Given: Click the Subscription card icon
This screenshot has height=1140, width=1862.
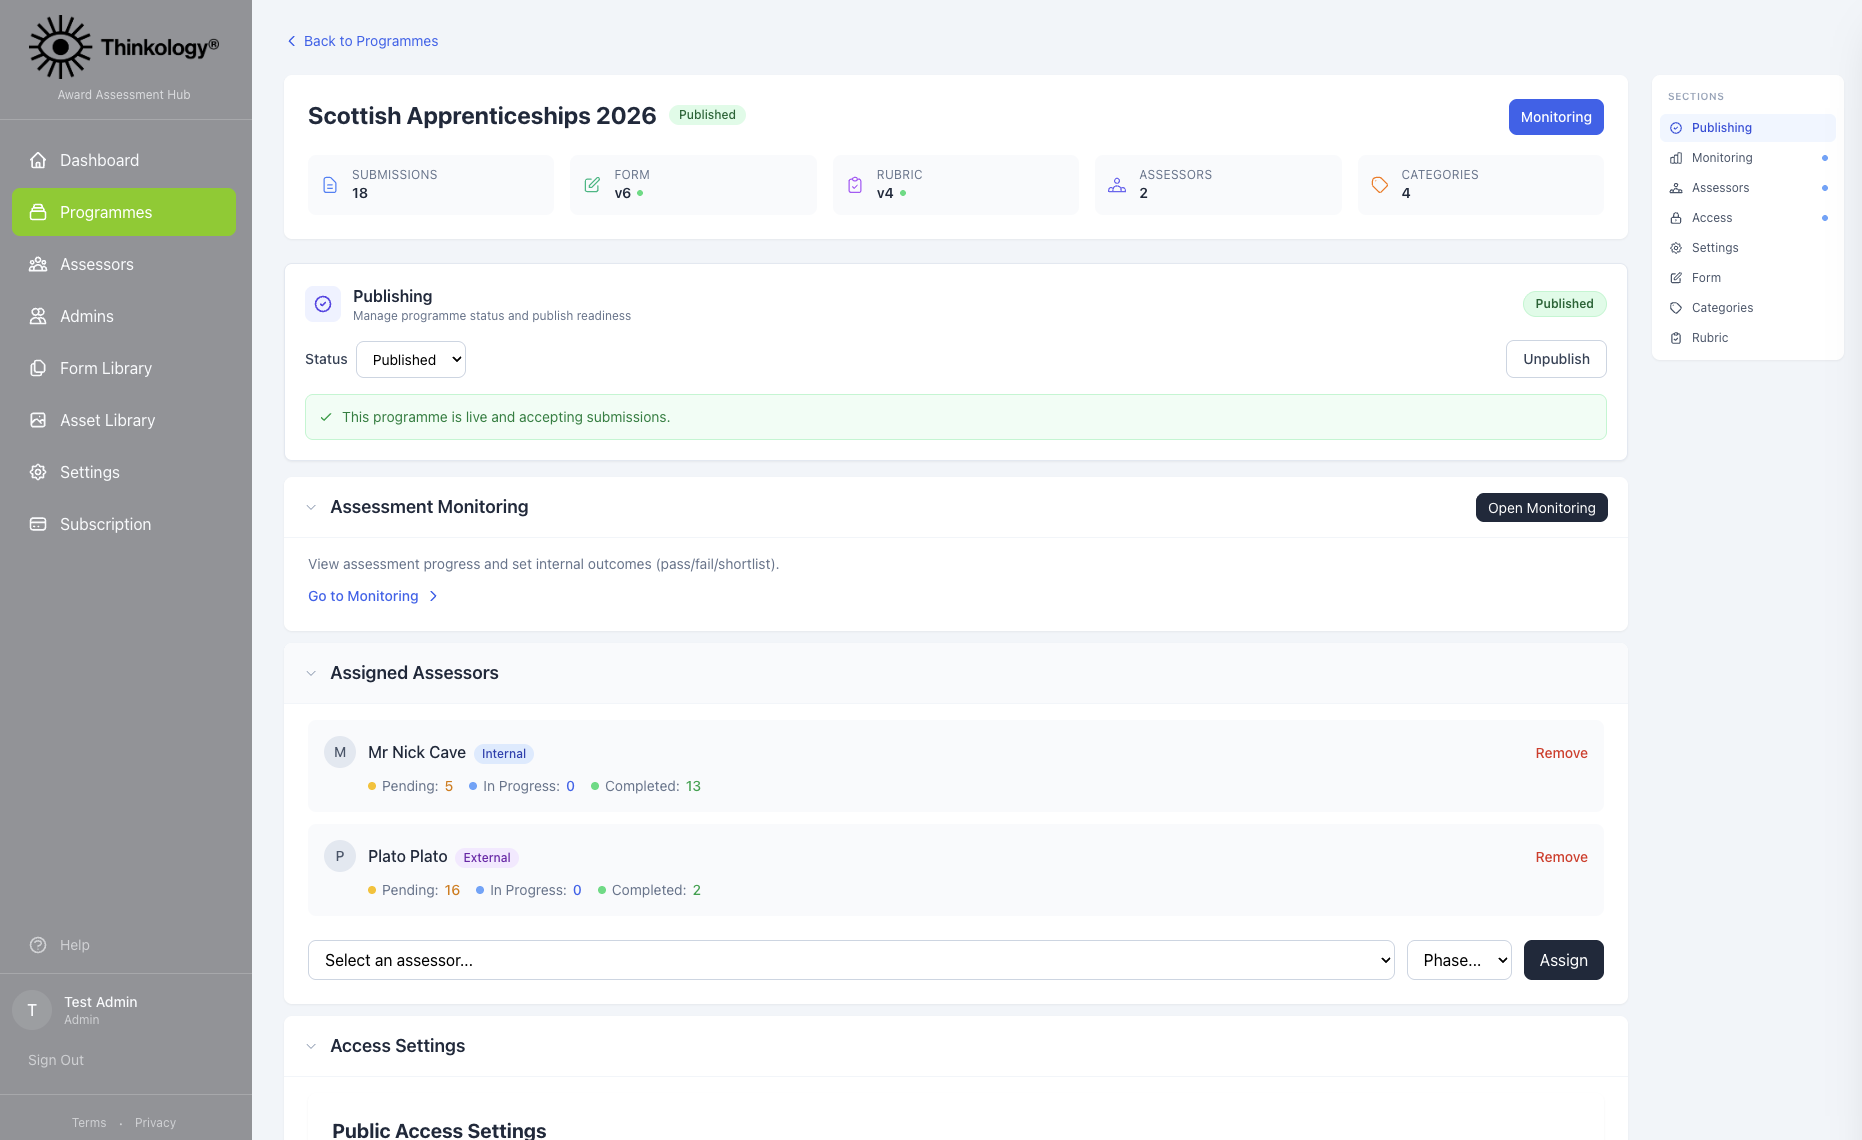Looking at the screenshot, I should tap(38, 524).
